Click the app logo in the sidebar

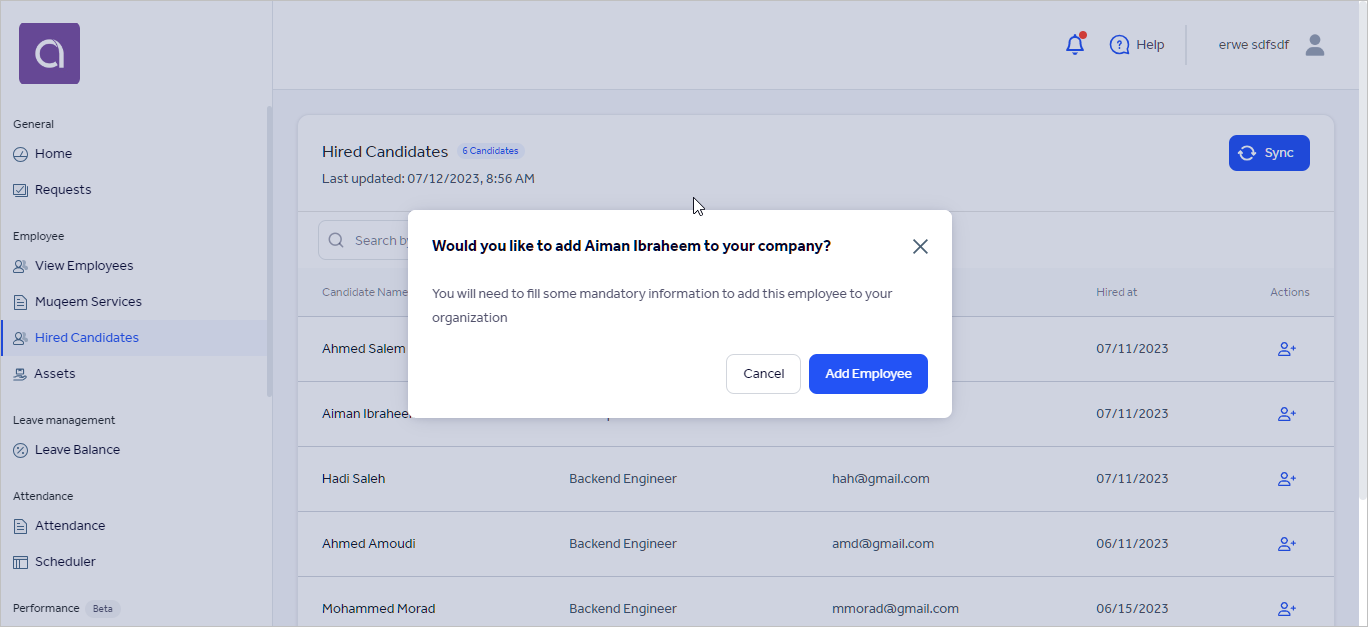pos(48,53)
